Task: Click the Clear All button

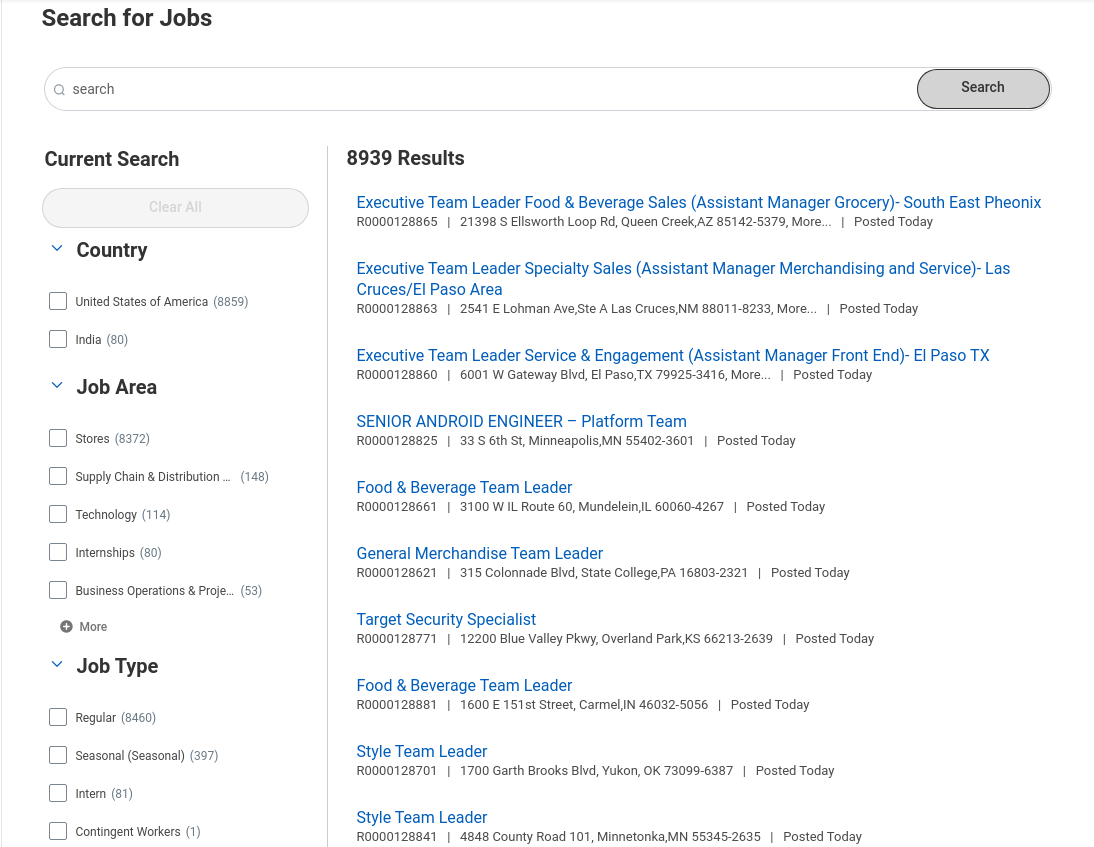Action: coord(175,207)
